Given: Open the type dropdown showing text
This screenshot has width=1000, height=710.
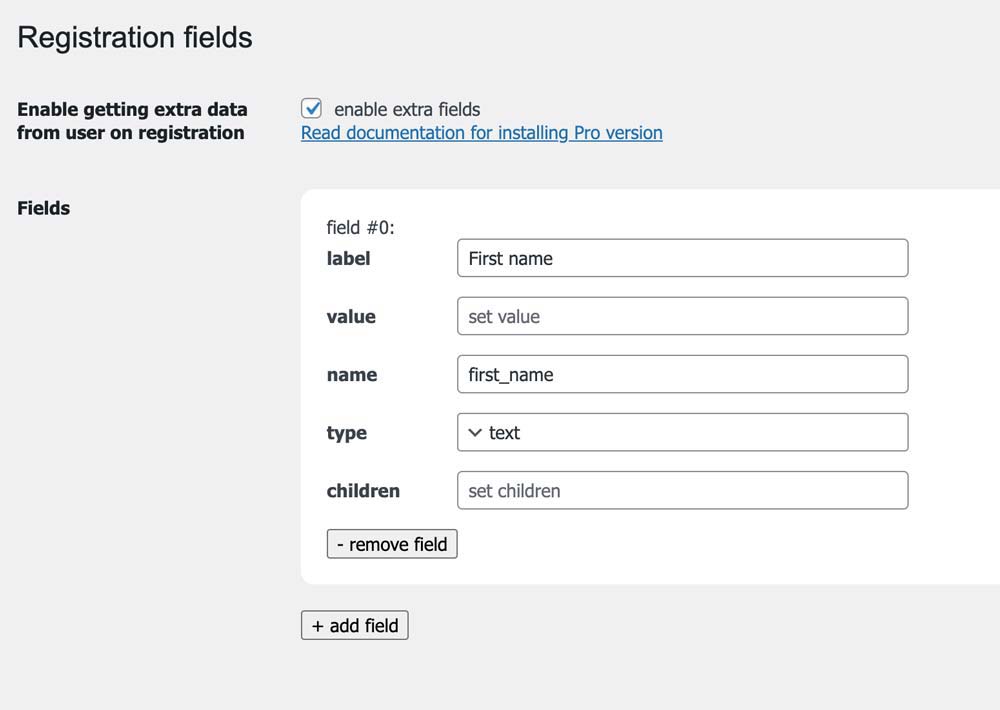Looking at the screenshot, I should 682,433.
